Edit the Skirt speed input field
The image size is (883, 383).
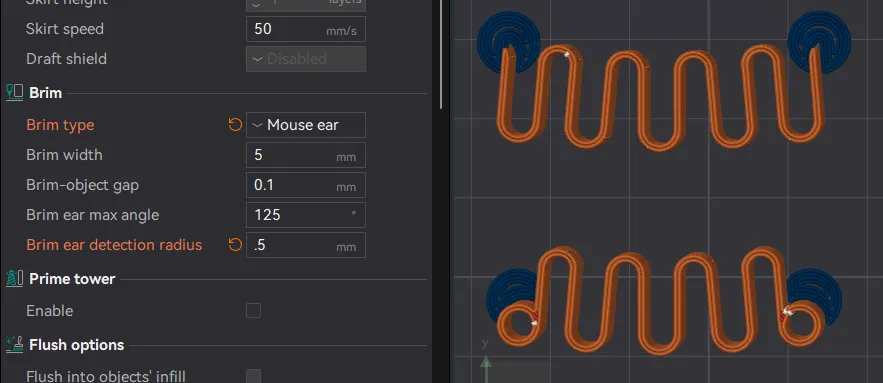coord(306,29)
